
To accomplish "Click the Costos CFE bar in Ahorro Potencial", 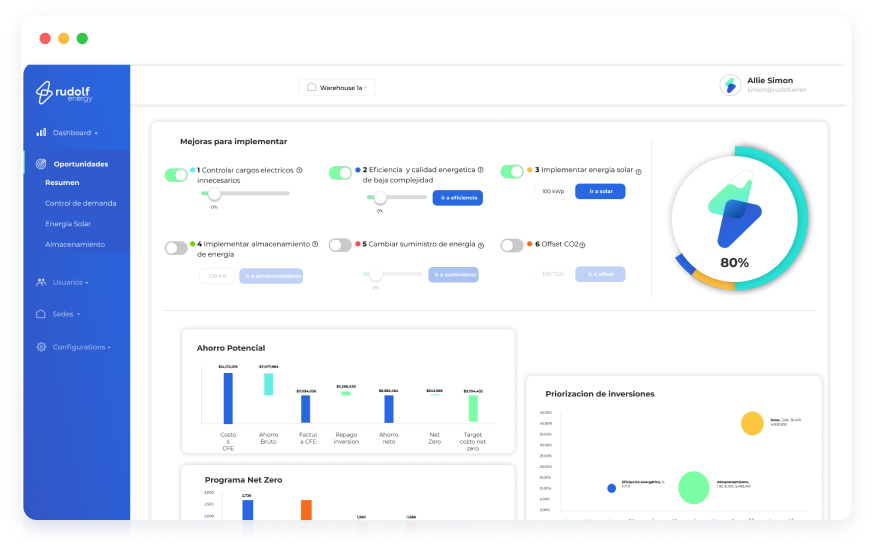I will click(x=228, y=398).
